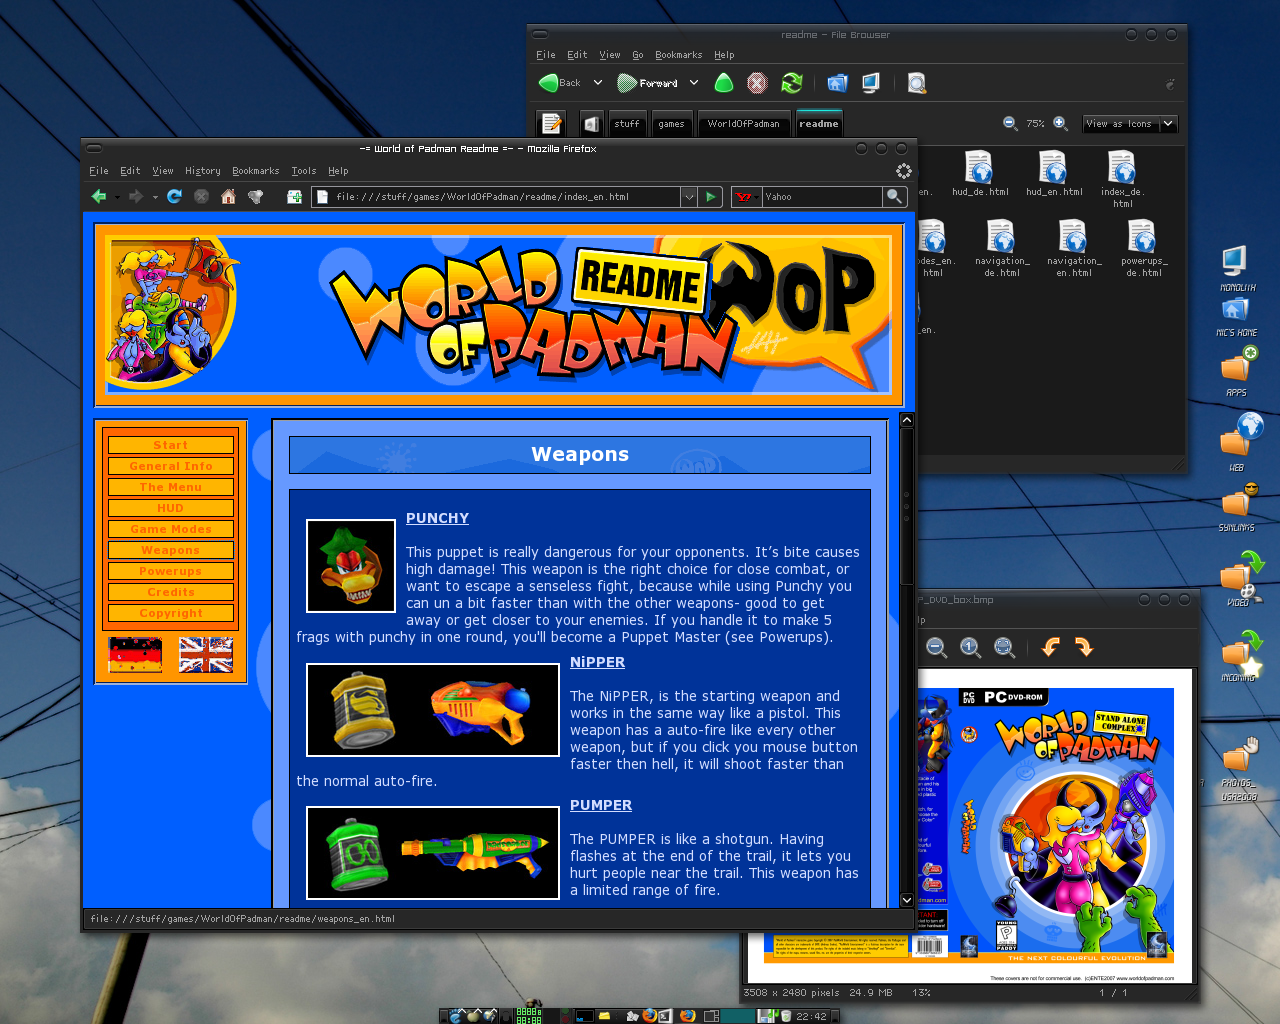Viewport: 1280px width, 1024px height.
Task: Reload the page in Firefox
Action: [x=174, y=197]
